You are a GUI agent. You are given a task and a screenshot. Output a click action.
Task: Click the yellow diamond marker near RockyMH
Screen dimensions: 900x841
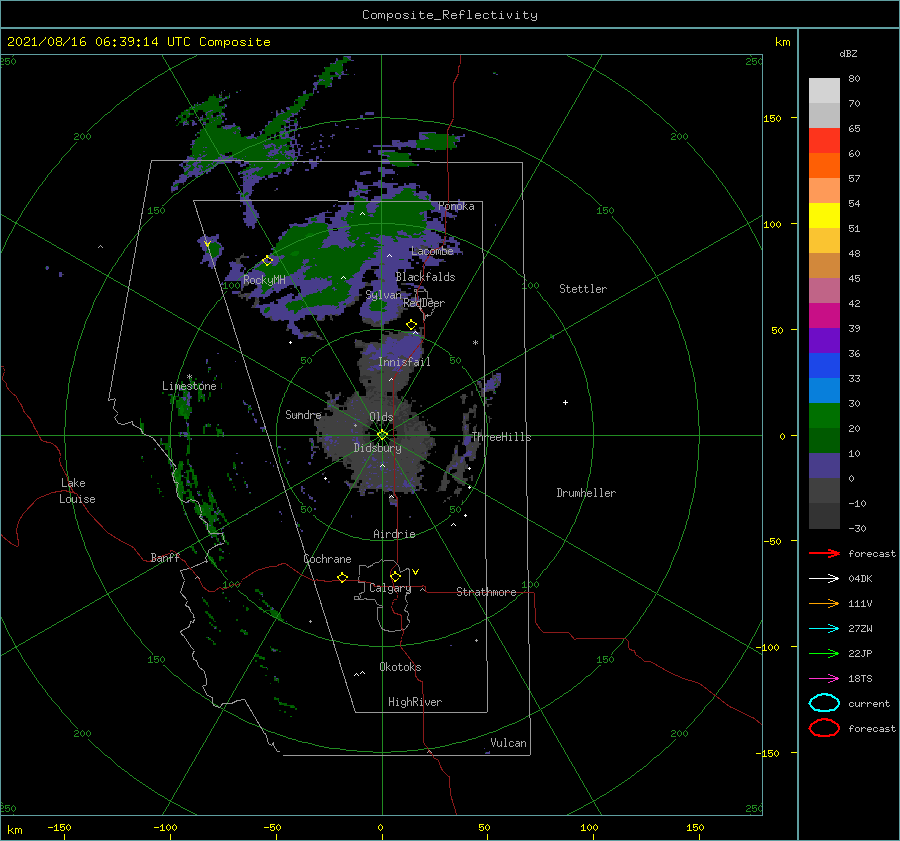pos(267,261)
